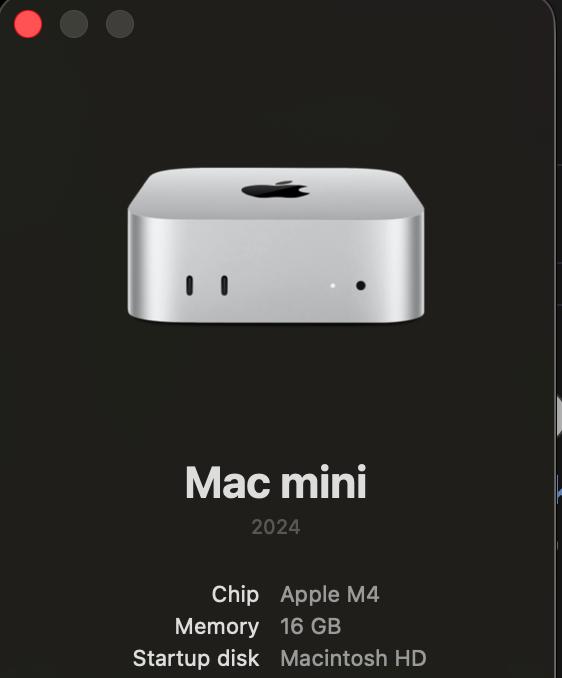Screen dimensions: 562x678
Task: Click the dimmed zoom window button
Action: 120,24
